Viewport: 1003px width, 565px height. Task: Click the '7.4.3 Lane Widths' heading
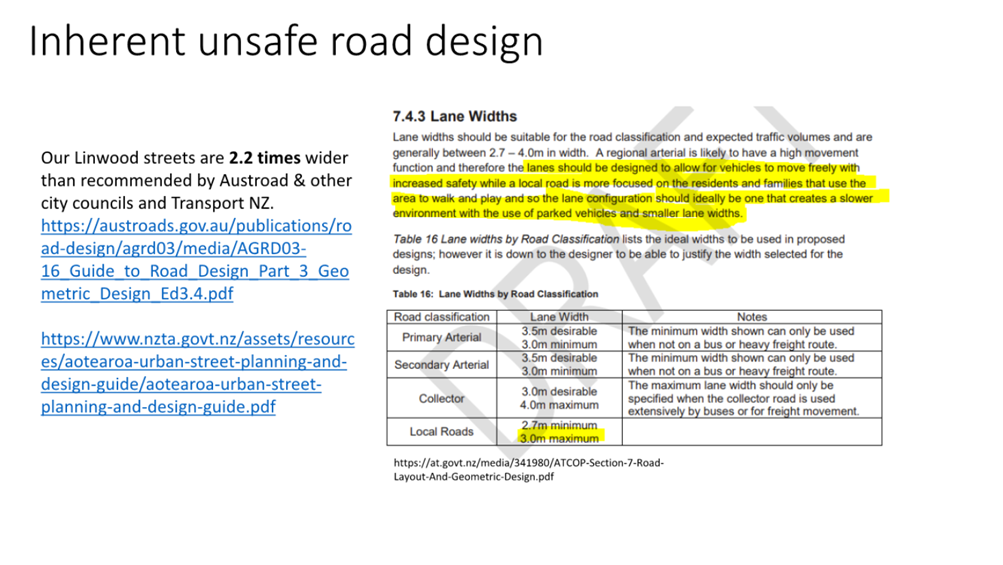pos(455,116)
